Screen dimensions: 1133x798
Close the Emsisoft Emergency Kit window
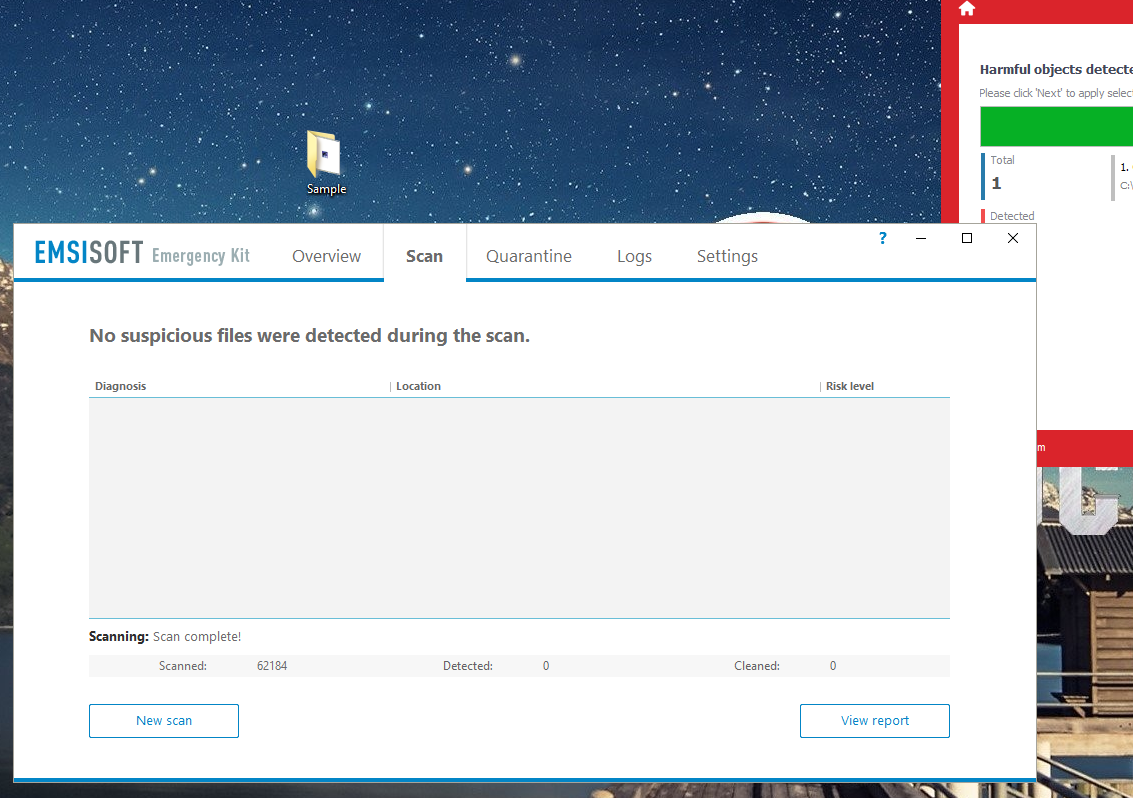pyautogui.click(x=1013, y=238)
